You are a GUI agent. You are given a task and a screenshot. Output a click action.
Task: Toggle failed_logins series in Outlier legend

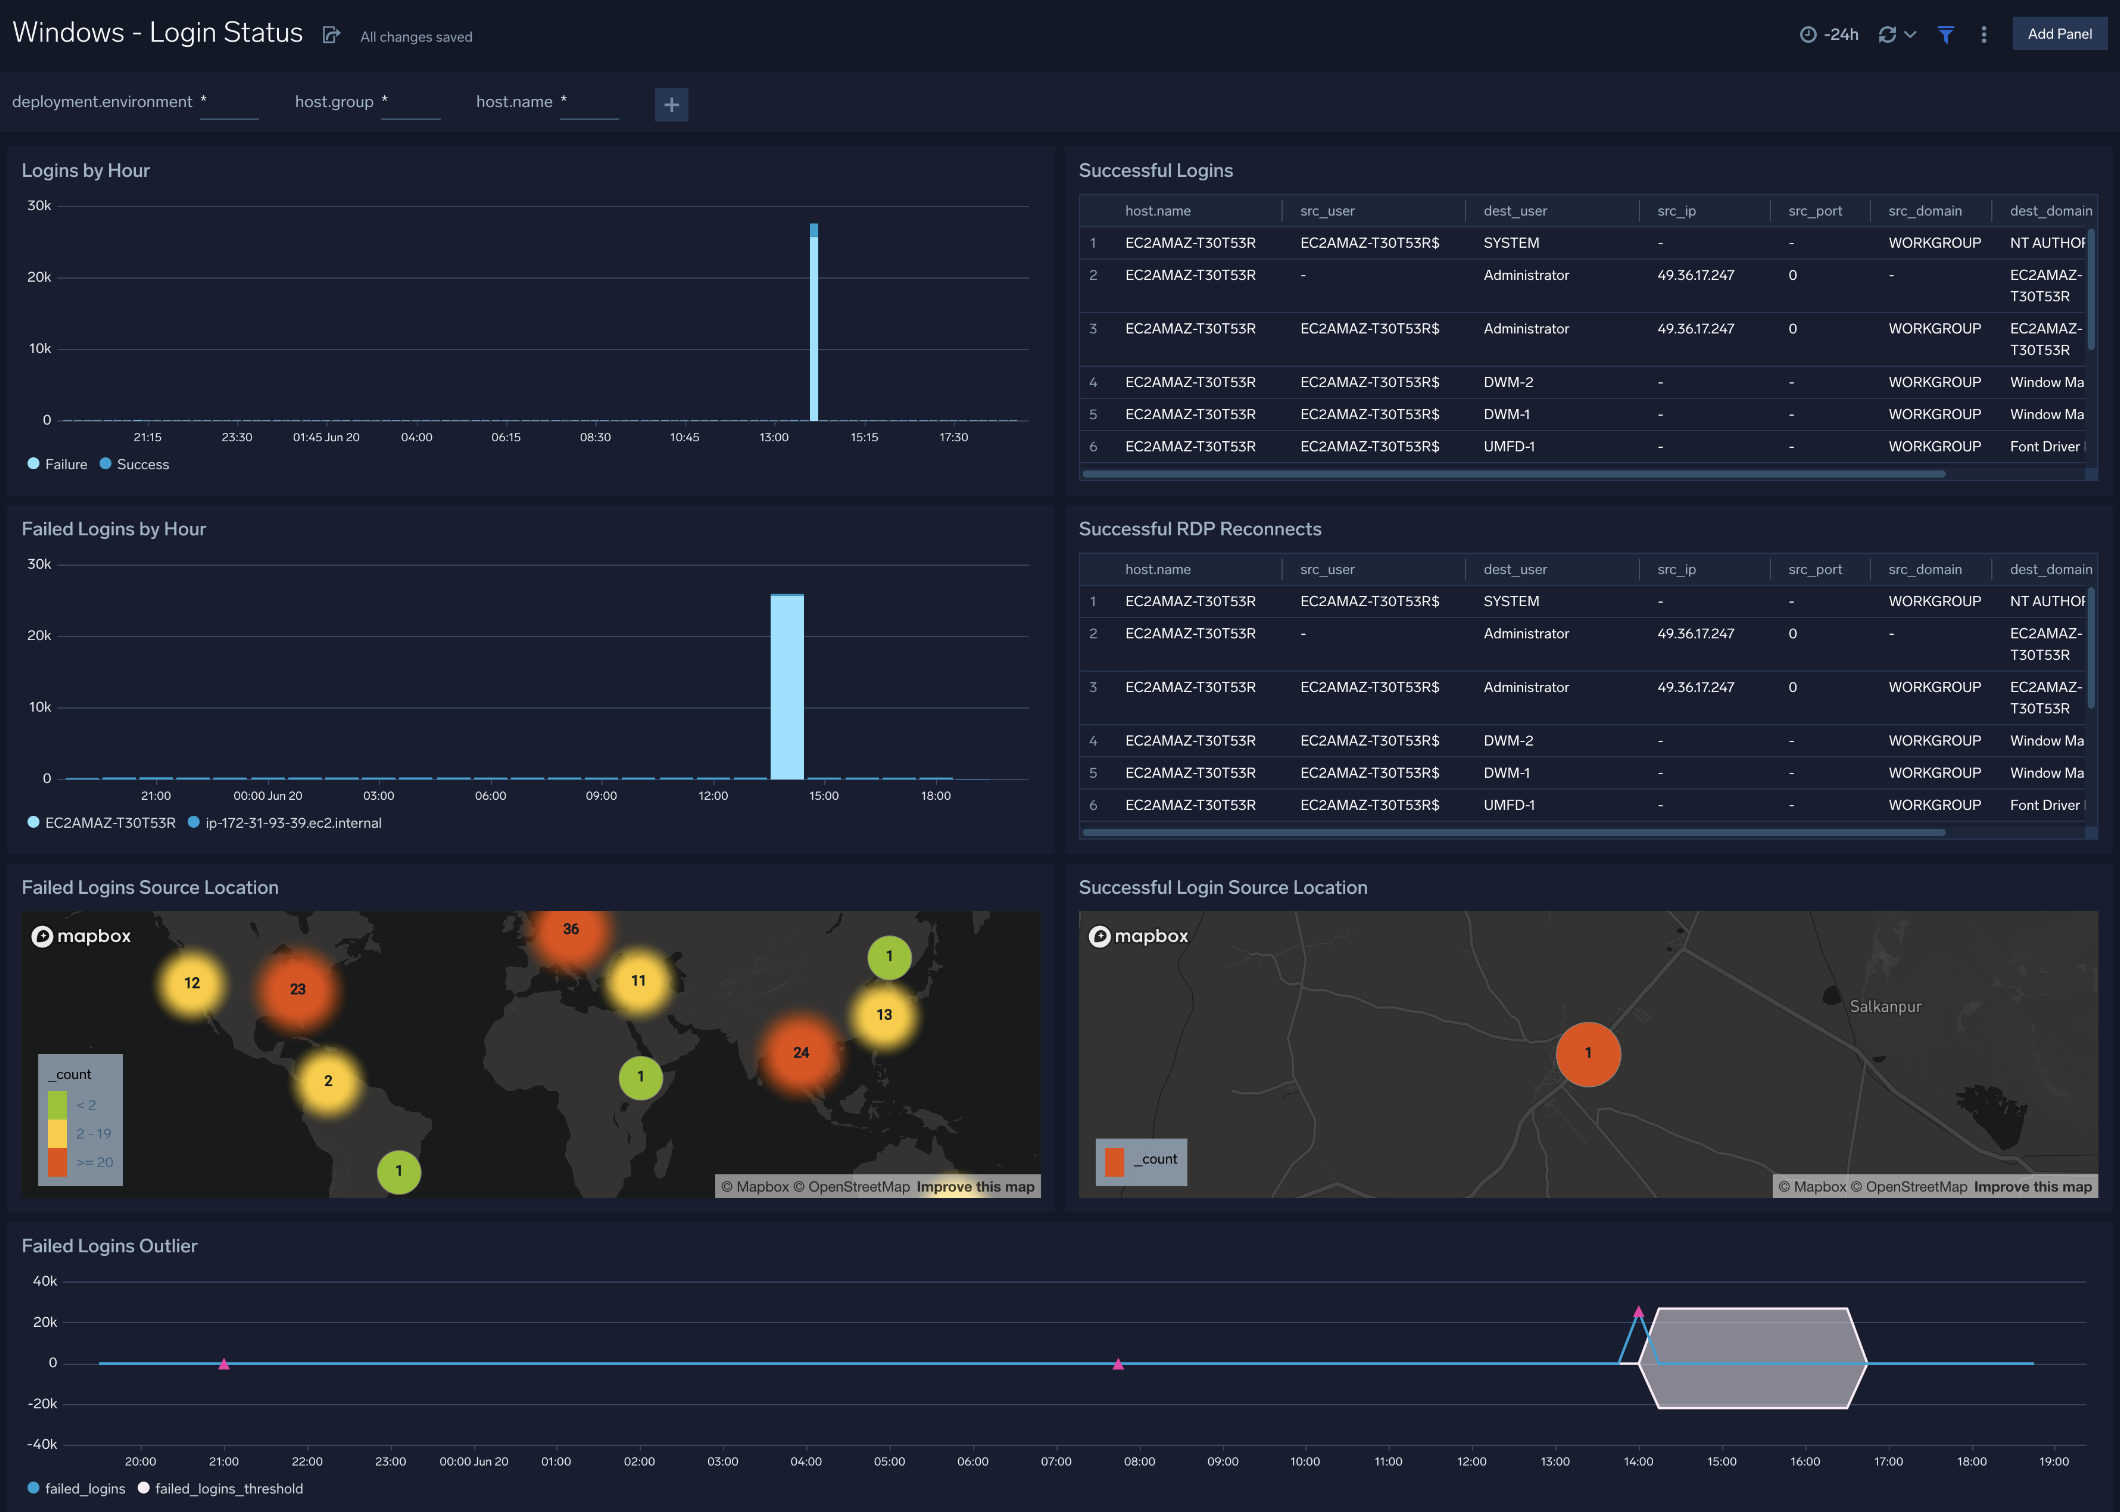[77, 1488]
